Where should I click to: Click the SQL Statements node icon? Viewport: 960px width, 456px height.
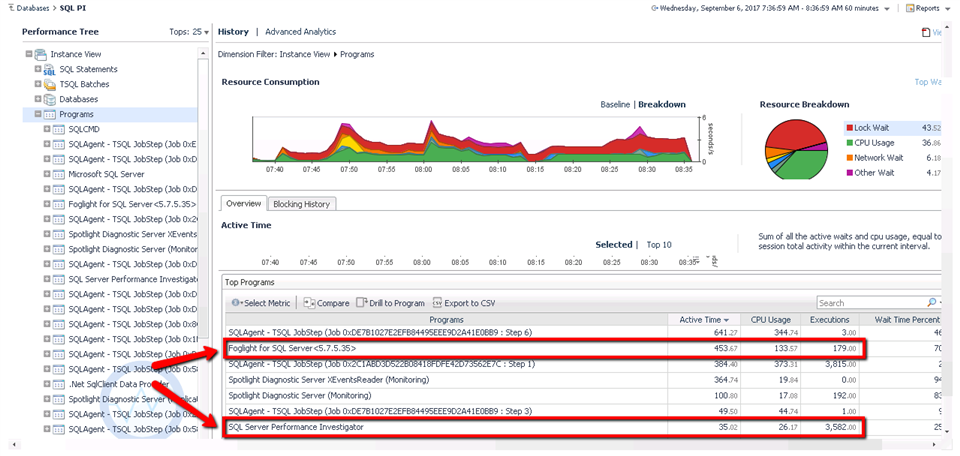pos(50,70)
